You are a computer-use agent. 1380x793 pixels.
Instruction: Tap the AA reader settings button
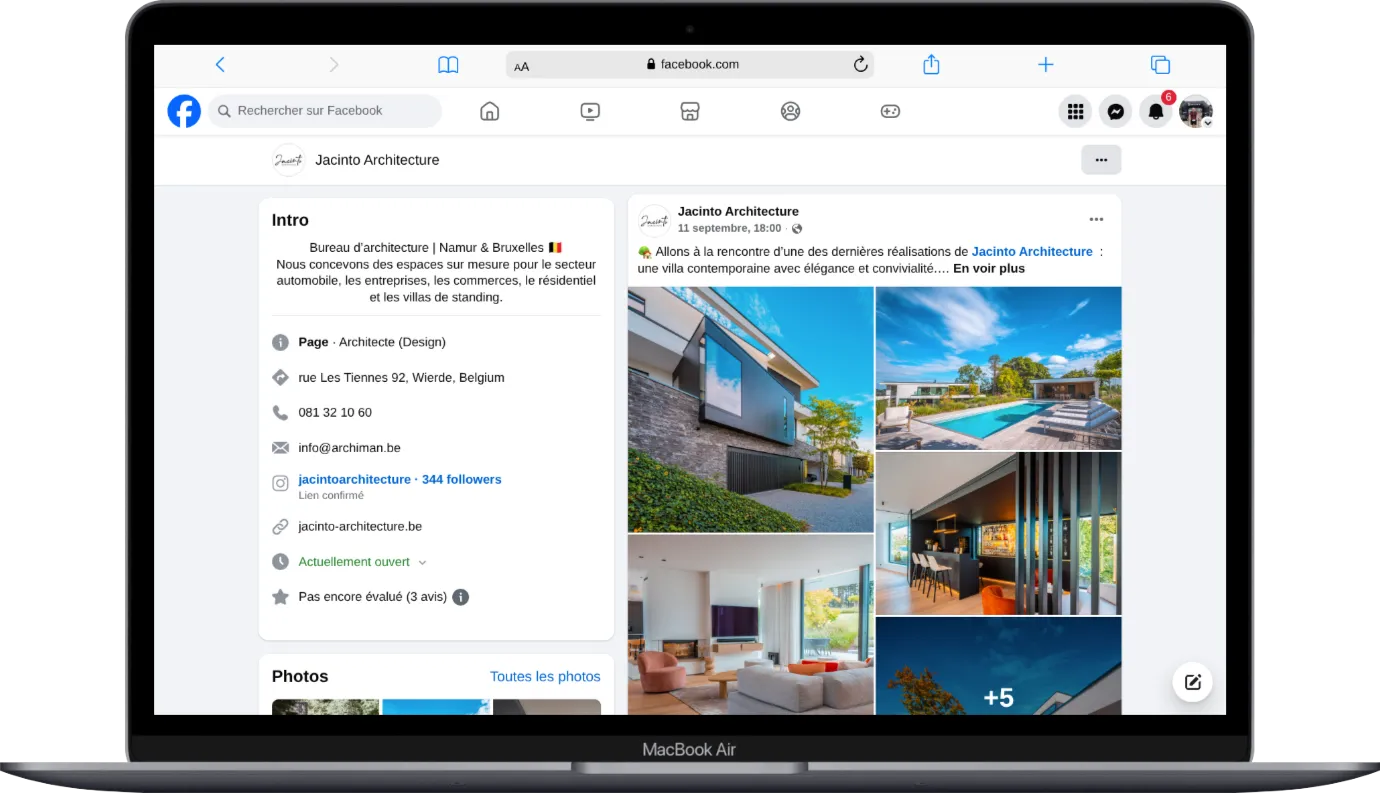pos(522,66)
